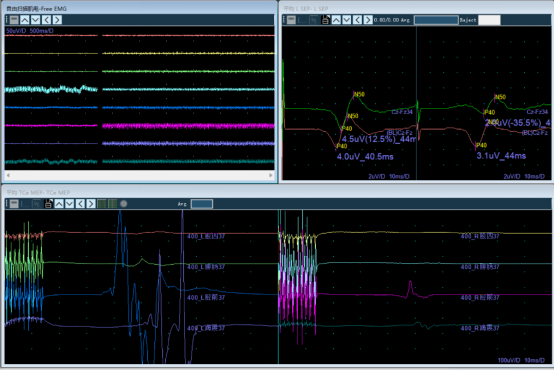Image resolution: width=554 pixels, height=370 pixels.
Task: Click the left arrow in Free EMG toolbar
Action: (46, 20)
